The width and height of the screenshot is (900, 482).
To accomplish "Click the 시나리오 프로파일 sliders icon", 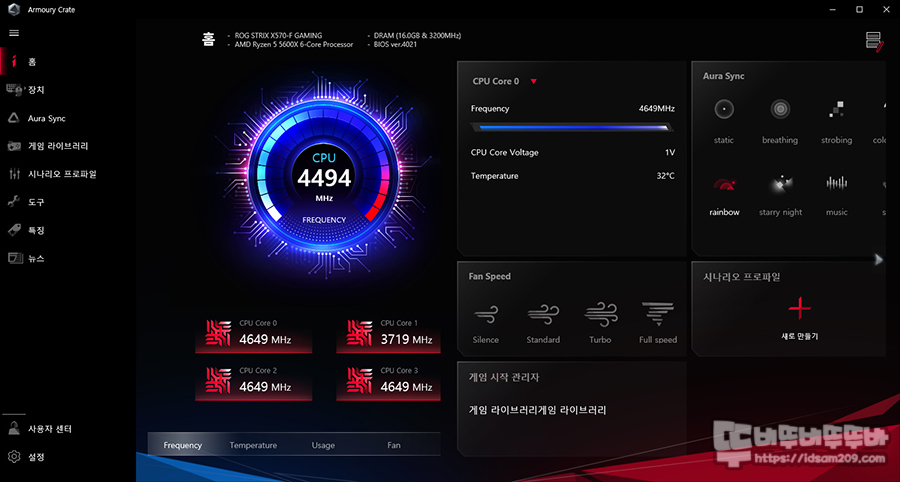I will click(x=14, y=174).
